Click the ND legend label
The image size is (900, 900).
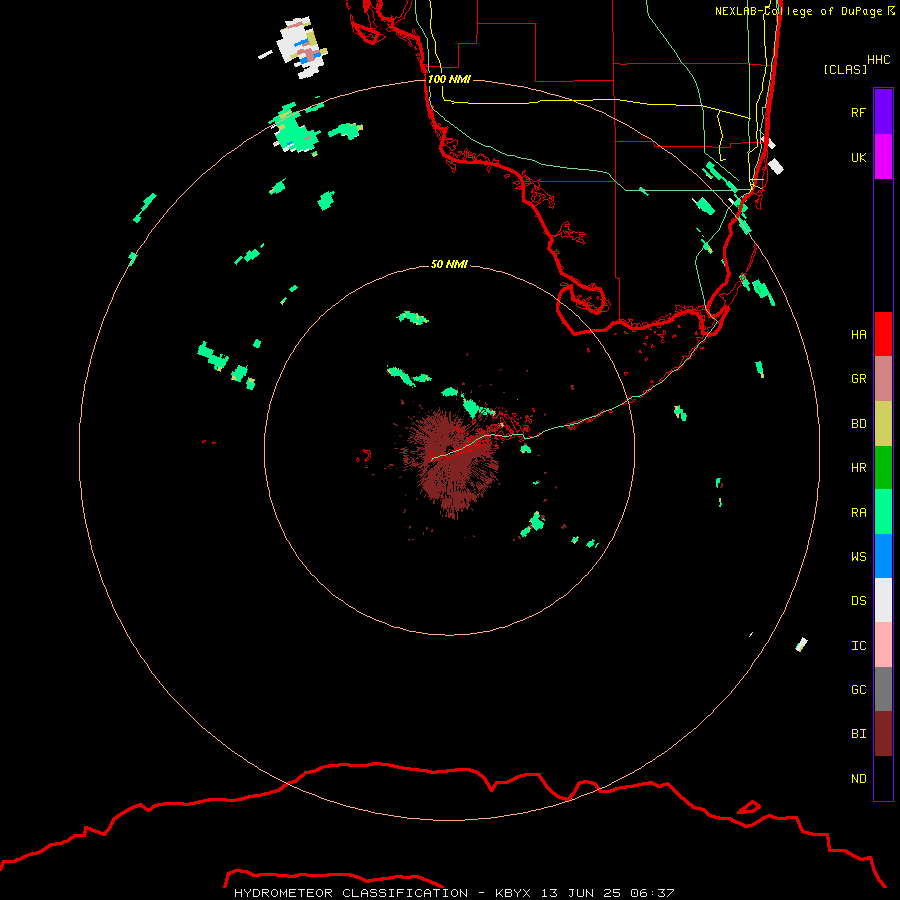[x=859, y=779]
